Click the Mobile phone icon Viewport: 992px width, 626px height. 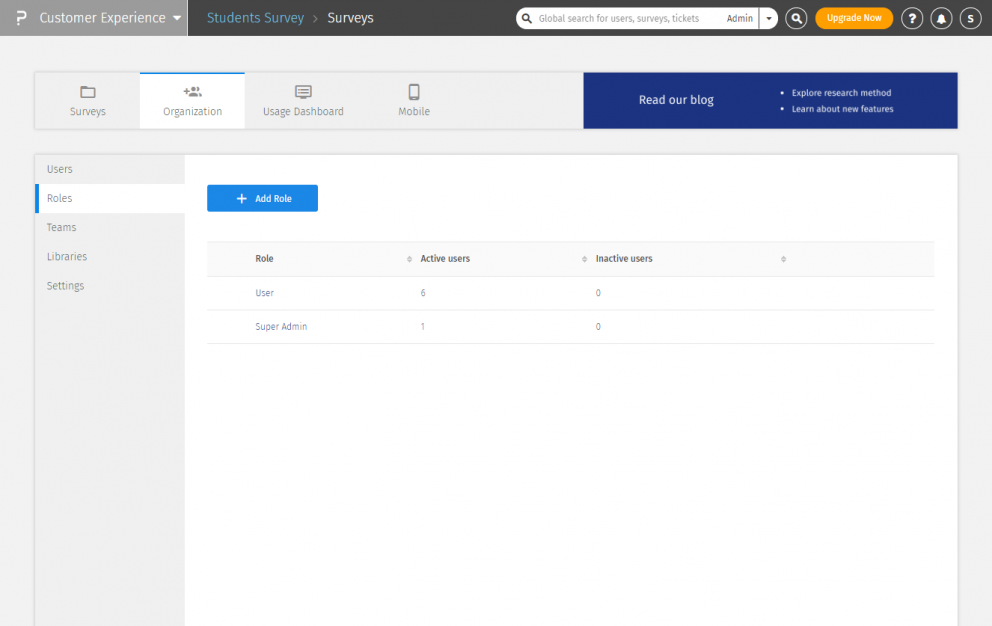[413, 94]
